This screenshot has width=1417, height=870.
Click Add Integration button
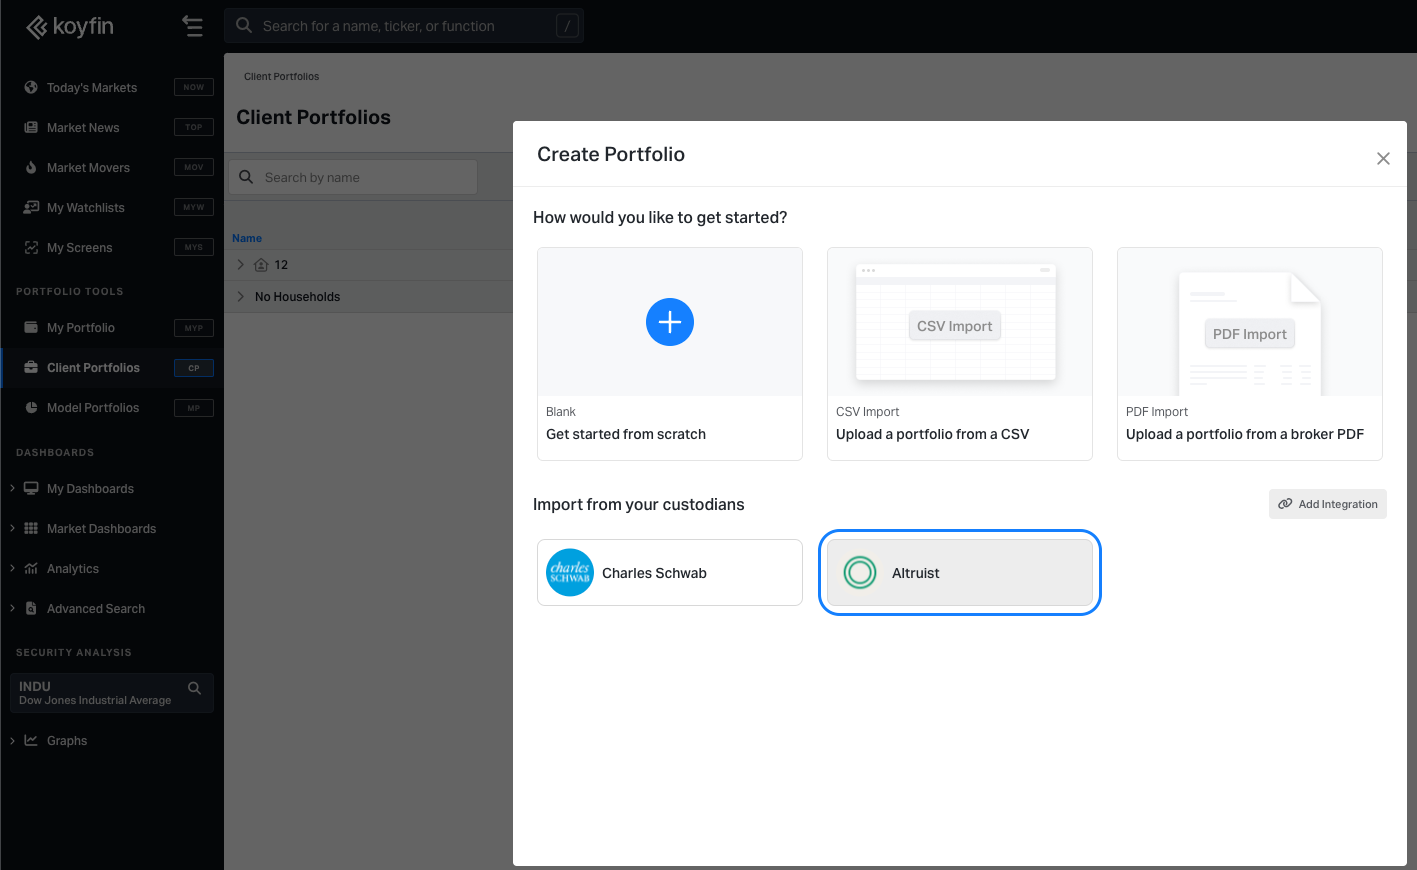click(1328, 504)
